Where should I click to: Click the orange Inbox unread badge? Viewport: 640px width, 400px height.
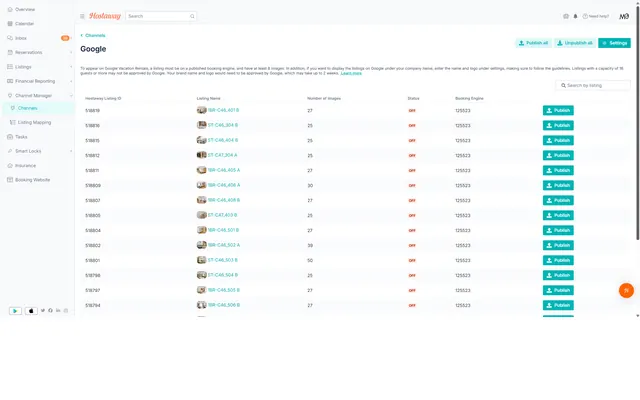click(65, 38)
